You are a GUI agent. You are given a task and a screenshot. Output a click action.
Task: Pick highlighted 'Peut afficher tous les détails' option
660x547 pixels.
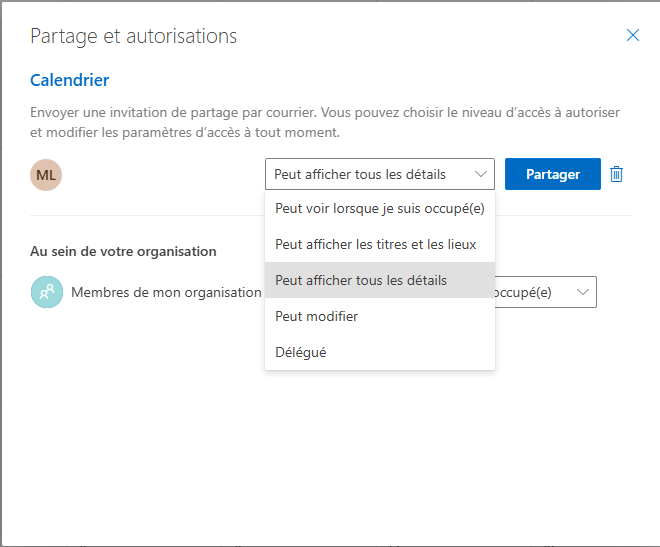click(361, 280)
